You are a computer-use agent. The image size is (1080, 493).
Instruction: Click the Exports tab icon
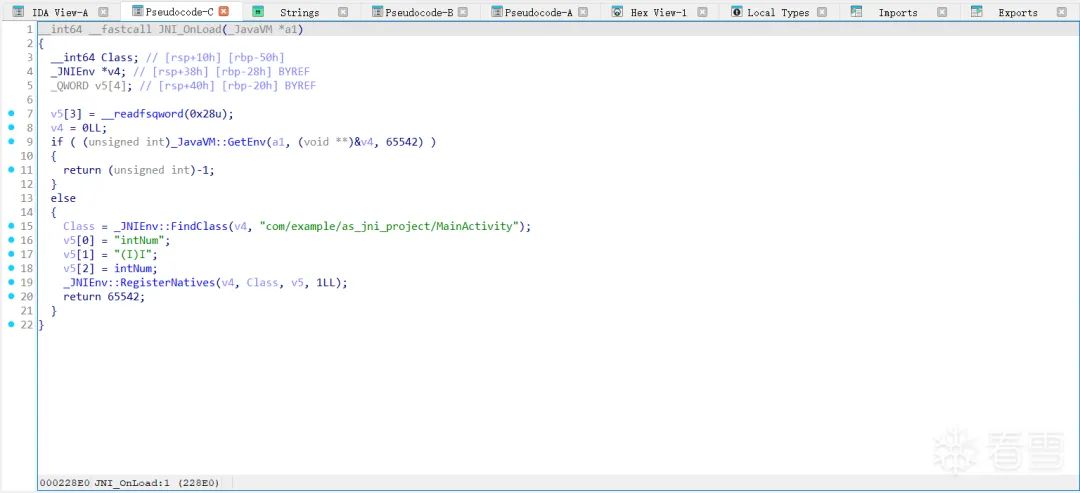point(976,12)
